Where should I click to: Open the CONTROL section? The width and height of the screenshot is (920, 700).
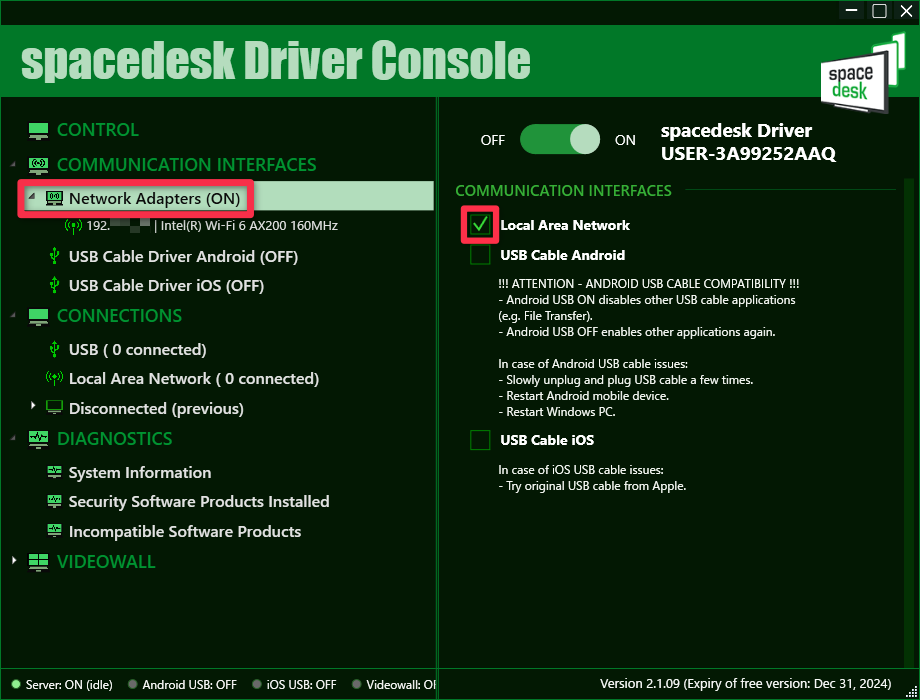coord(98,130)
